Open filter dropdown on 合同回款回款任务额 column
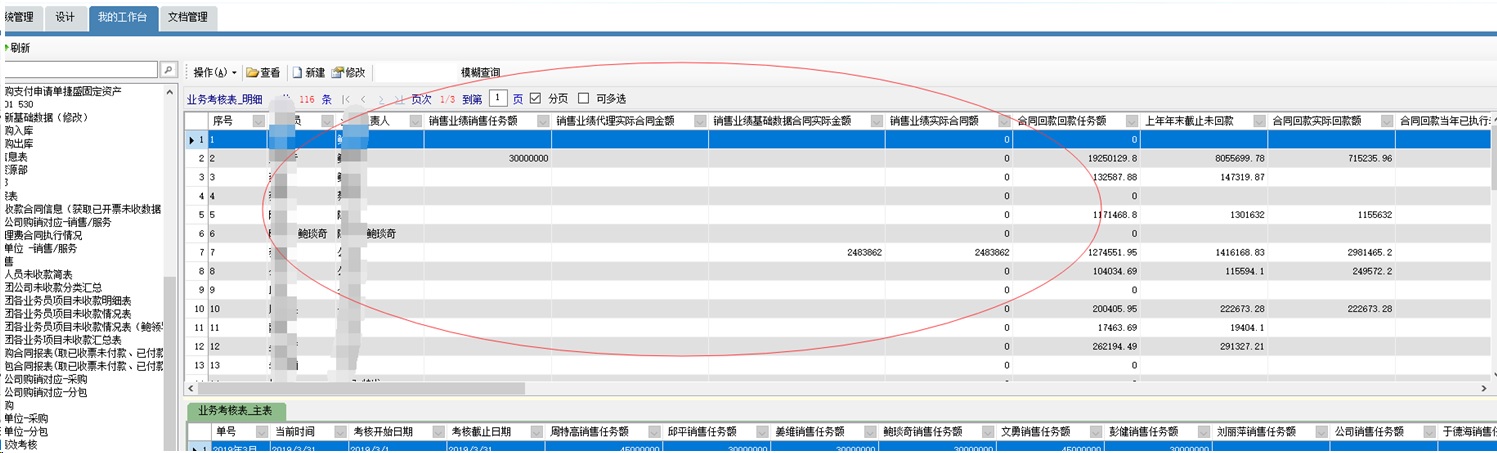 pos(1131,121)
